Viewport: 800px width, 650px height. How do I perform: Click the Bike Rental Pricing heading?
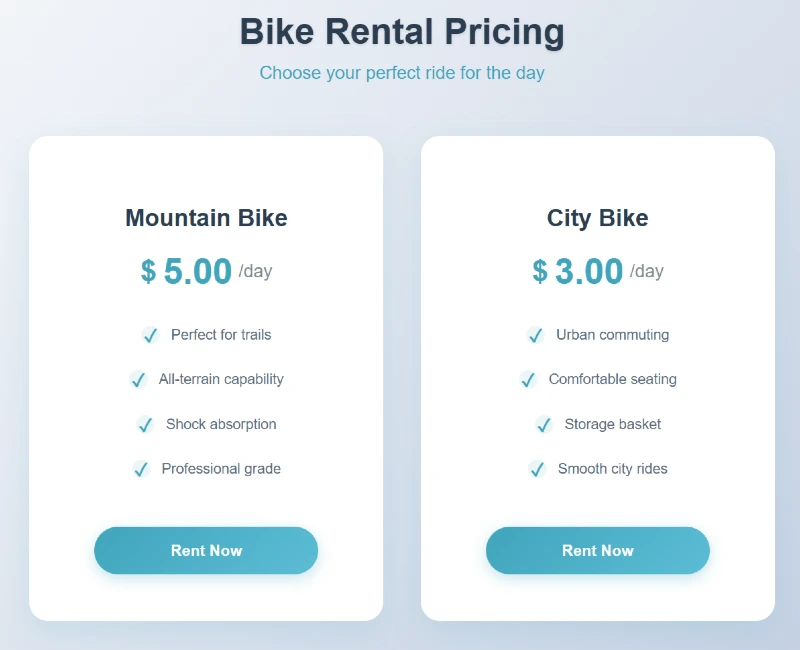[402, 32]
